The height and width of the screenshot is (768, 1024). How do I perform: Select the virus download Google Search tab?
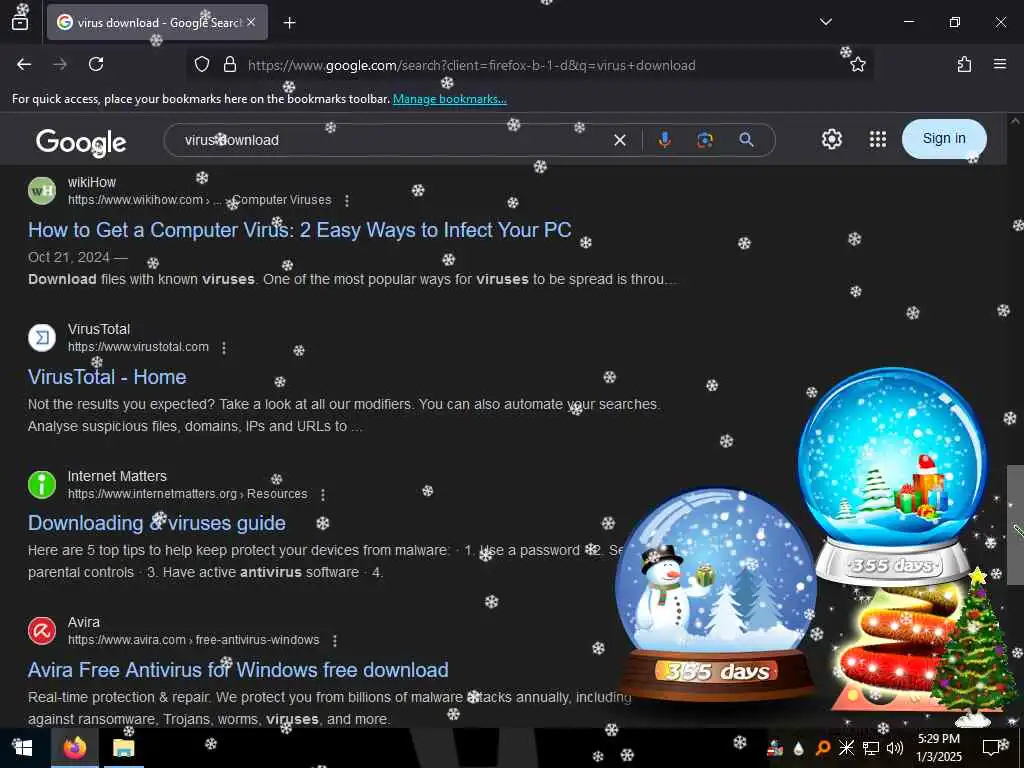[157, 22]
